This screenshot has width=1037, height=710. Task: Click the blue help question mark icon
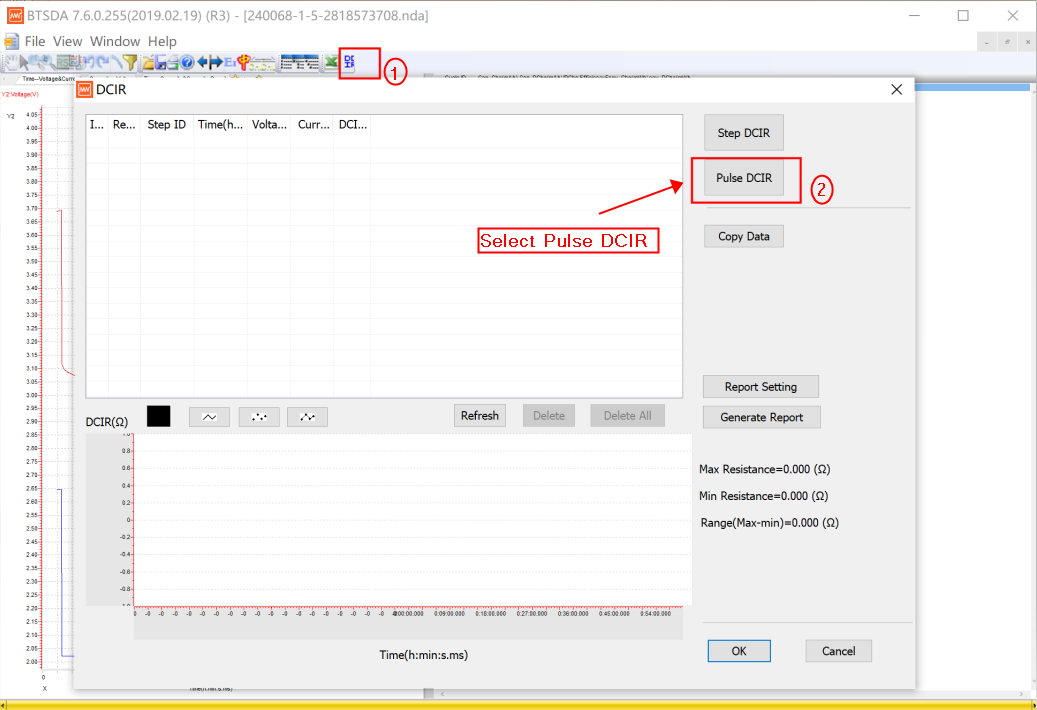187,62
